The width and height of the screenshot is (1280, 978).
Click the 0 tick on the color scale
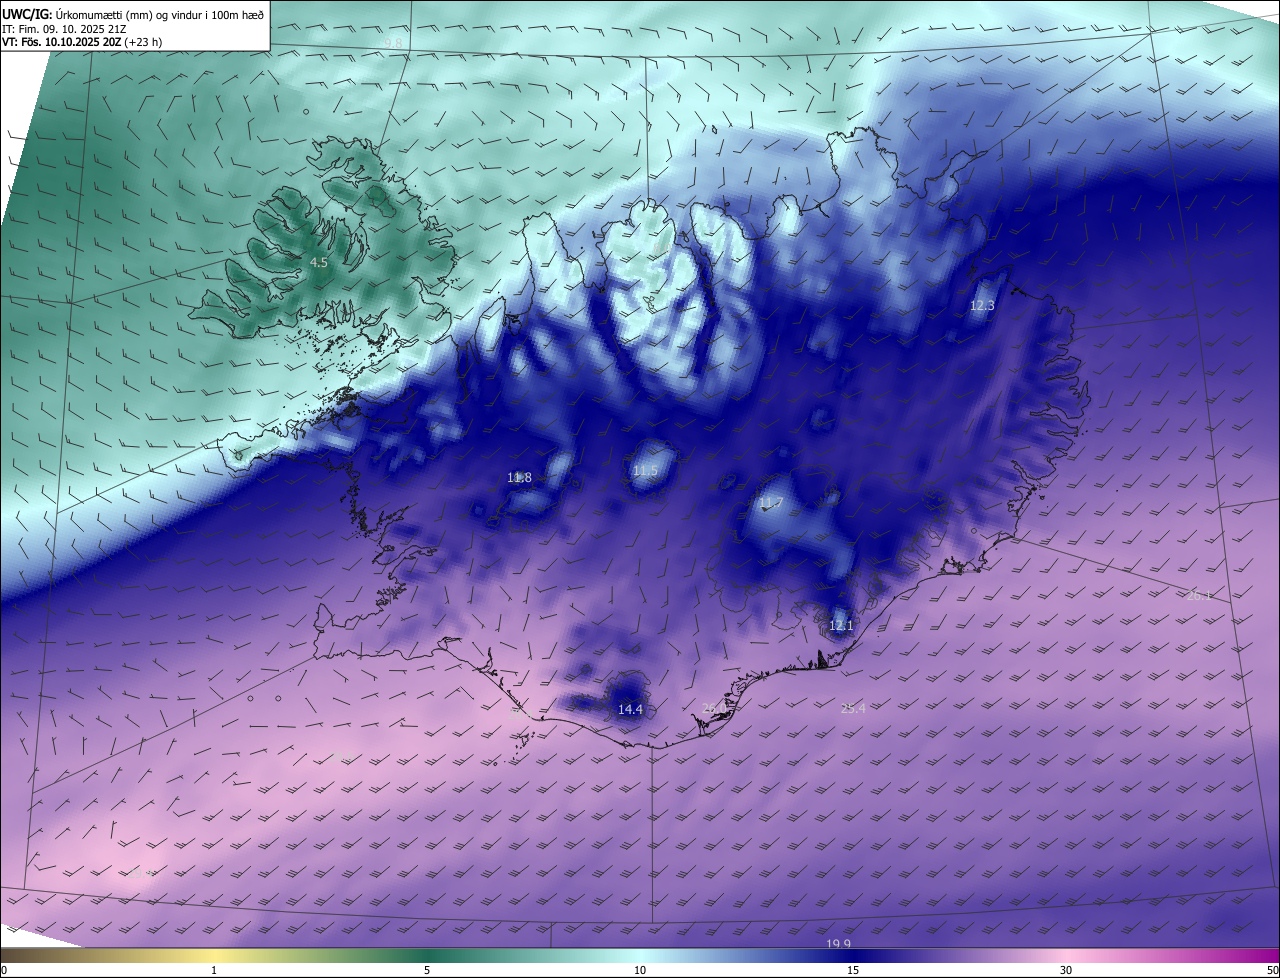4,971
